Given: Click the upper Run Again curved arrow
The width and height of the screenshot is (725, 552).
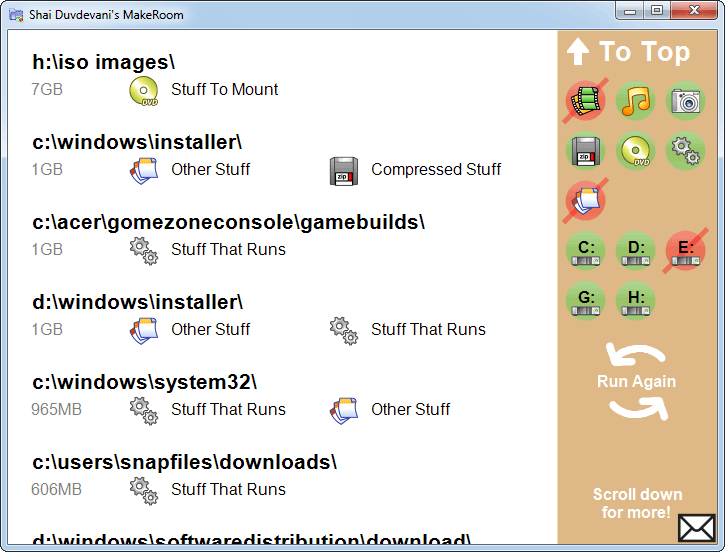Looking at the screenshot, I should [x=634, y=355].
